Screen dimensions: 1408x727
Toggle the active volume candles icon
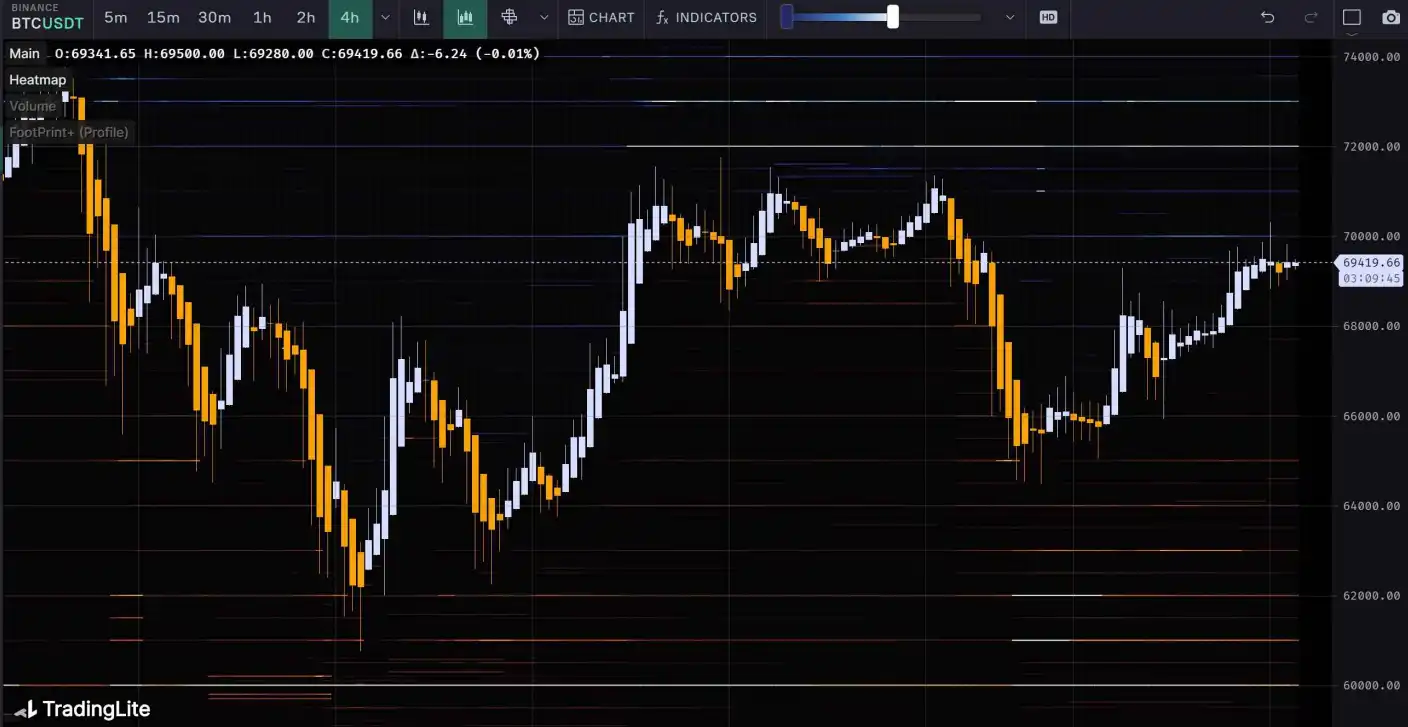pyautogui.click(x=465, y=17)
